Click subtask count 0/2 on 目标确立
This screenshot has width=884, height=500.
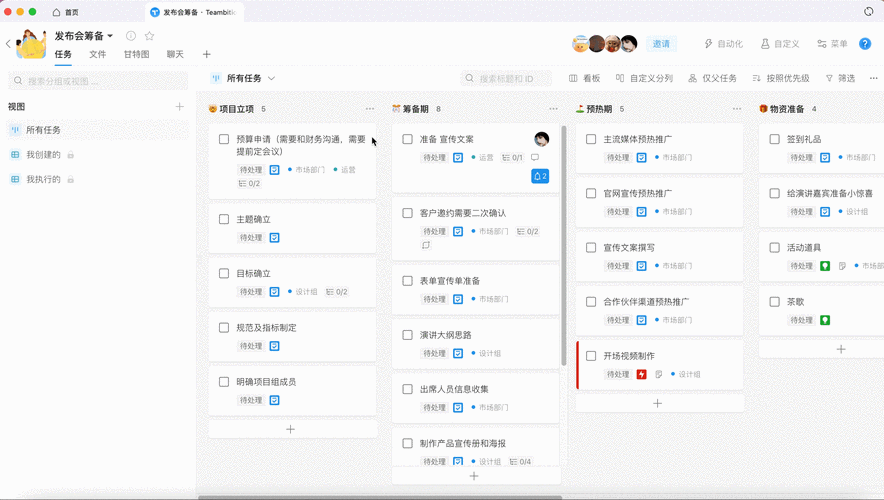(337, 292)
